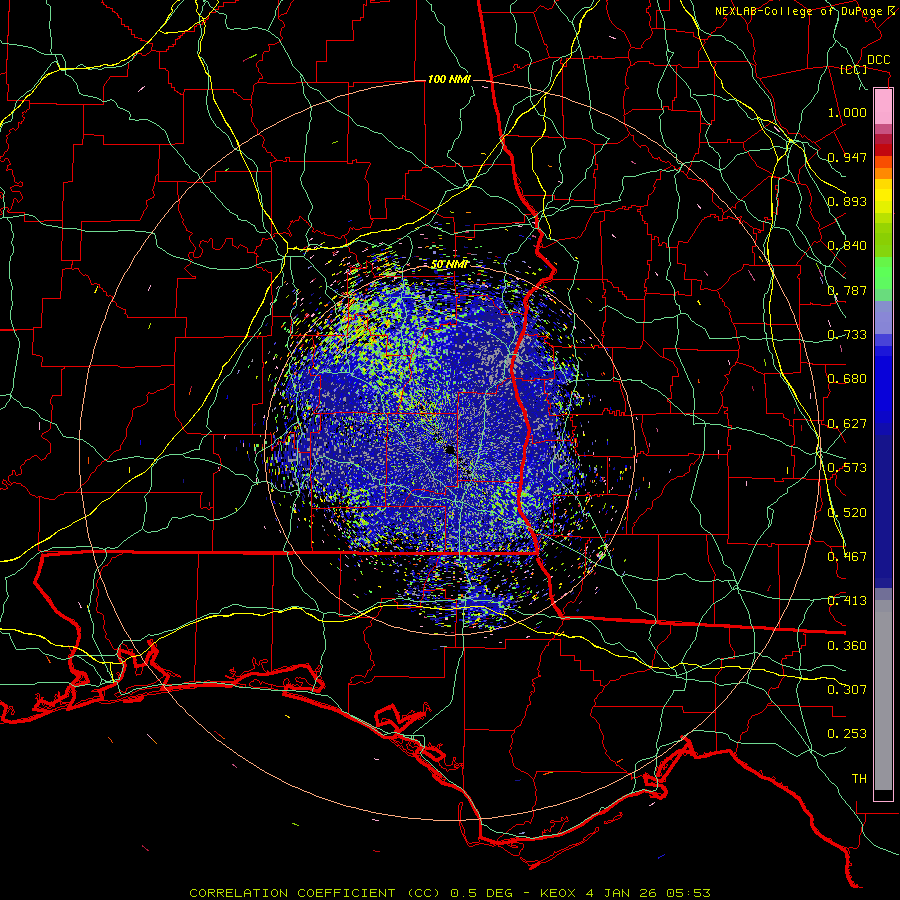Click the 0.360 legend value
The height and width of the screenshot is (900, 900).
(847, 646)
